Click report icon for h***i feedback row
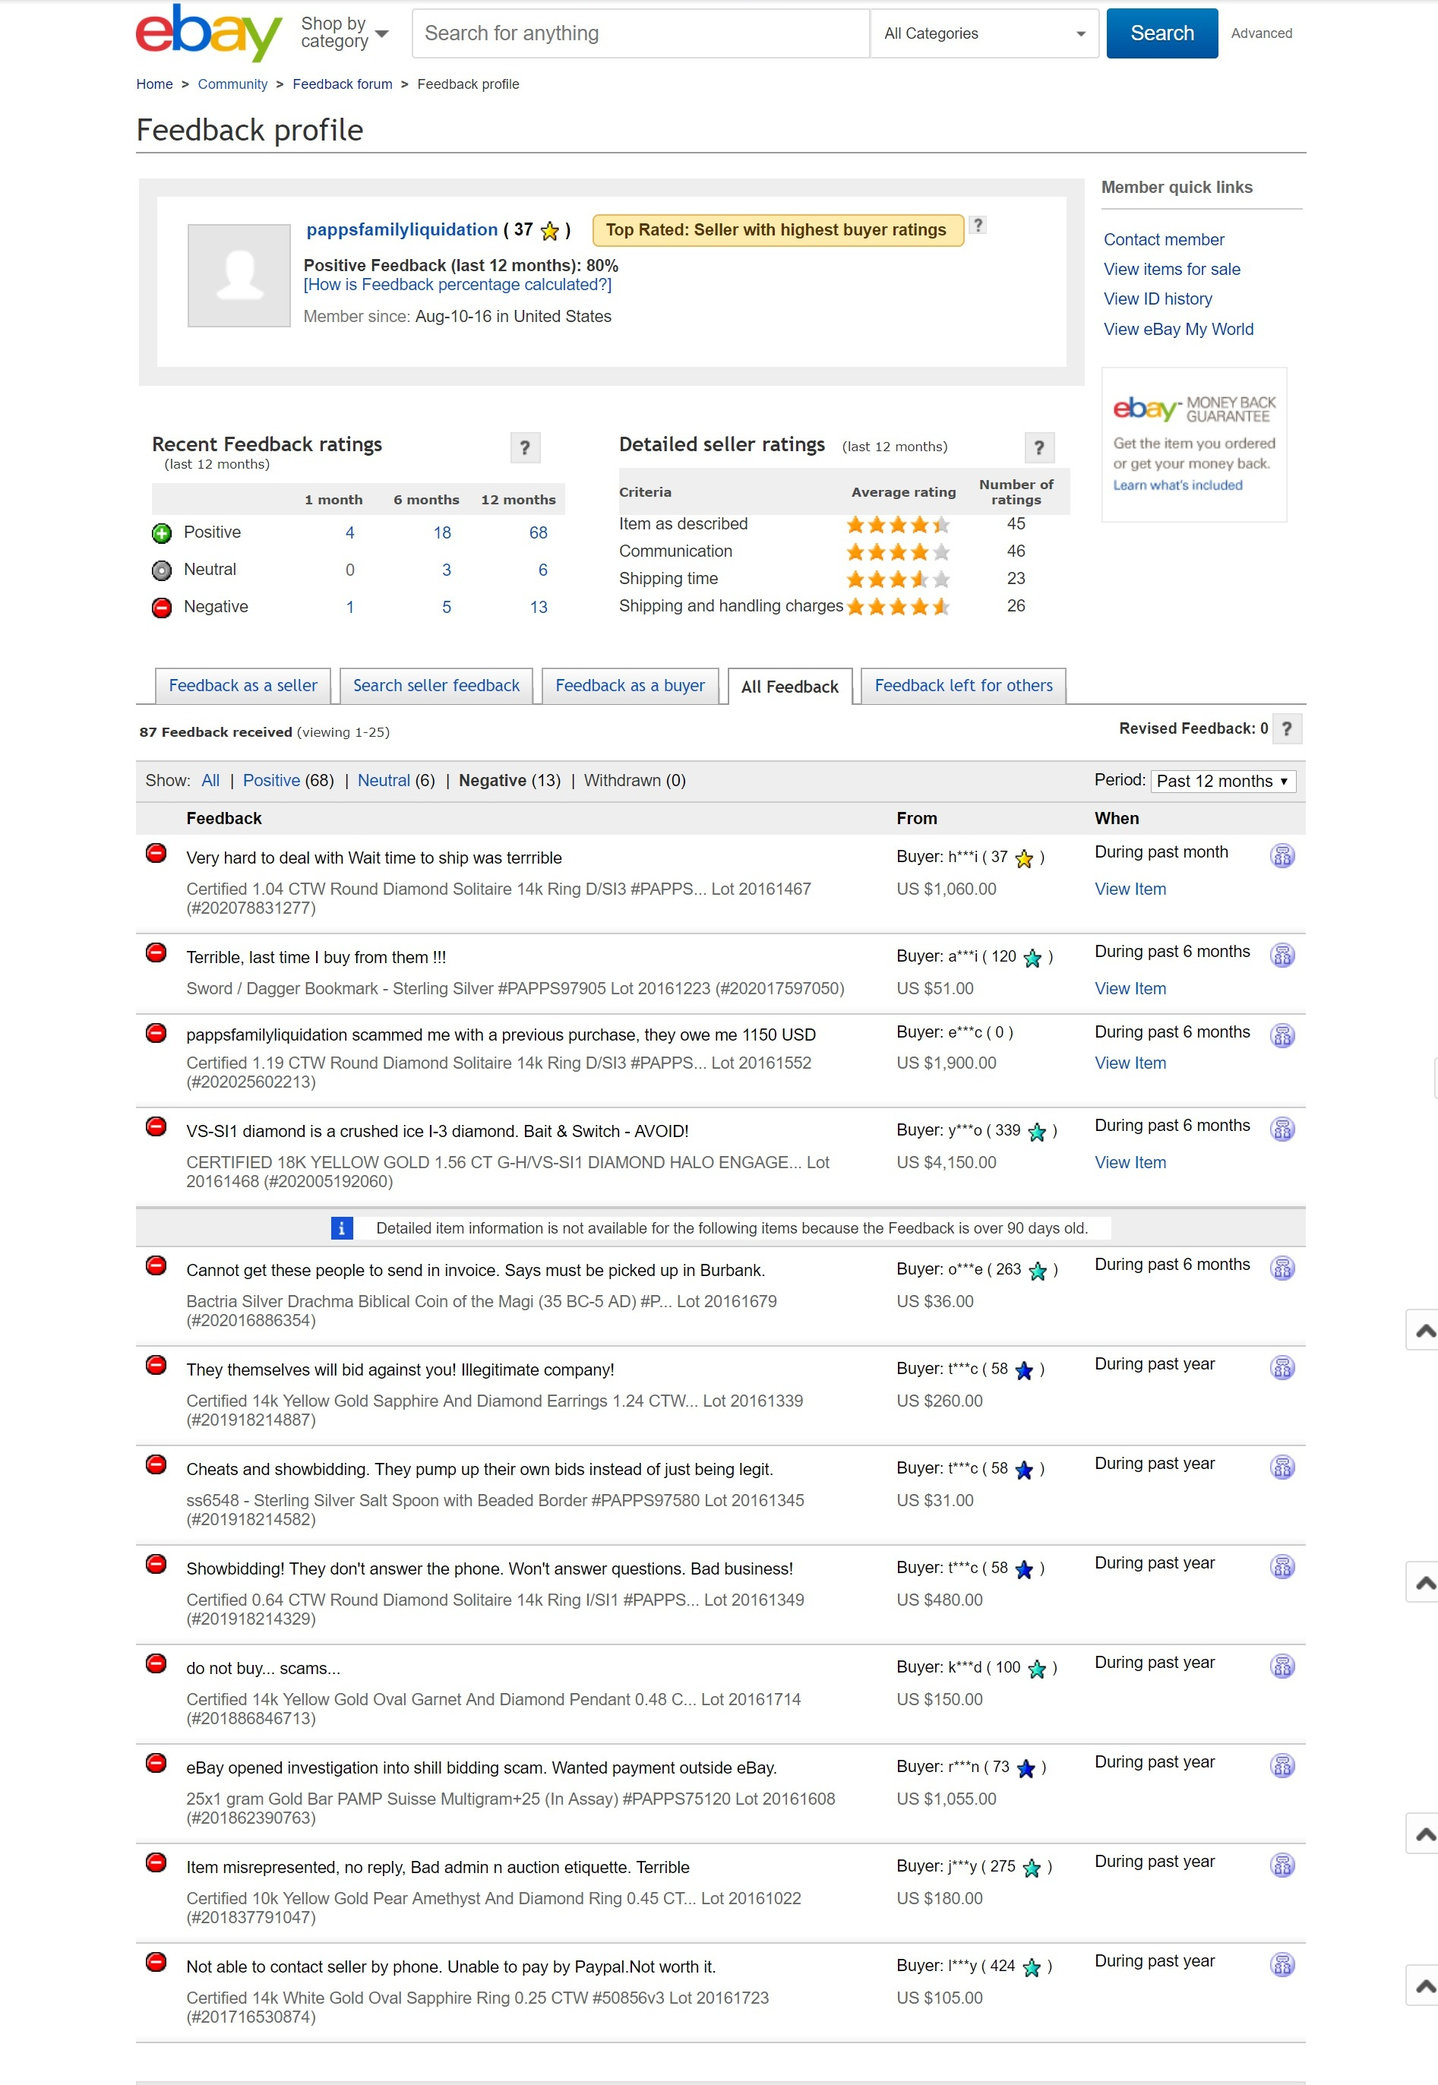Screen dimensions: 1438x2085 [1282, 856]
